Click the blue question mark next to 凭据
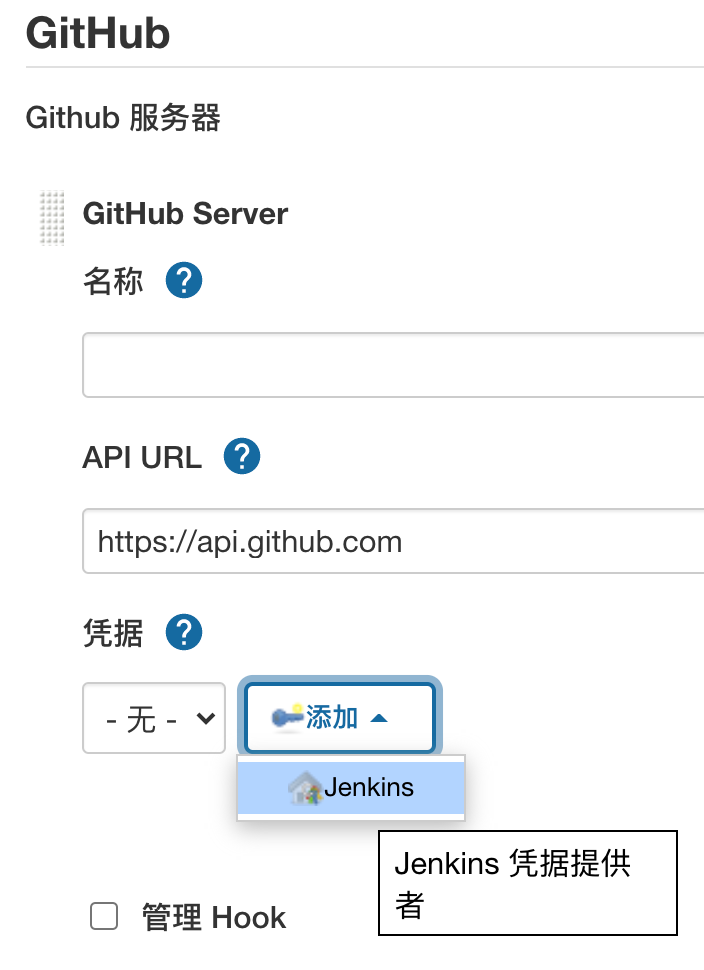 coord(184,632)
